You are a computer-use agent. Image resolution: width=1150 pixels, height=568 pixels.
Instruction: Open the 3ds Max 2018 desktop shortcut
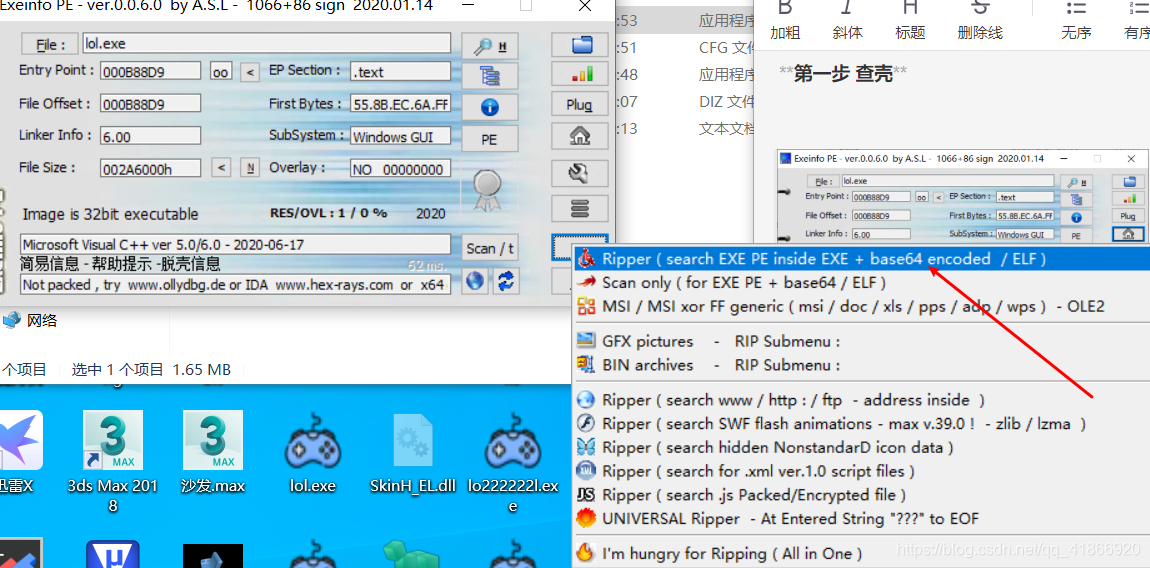[112, 462]
